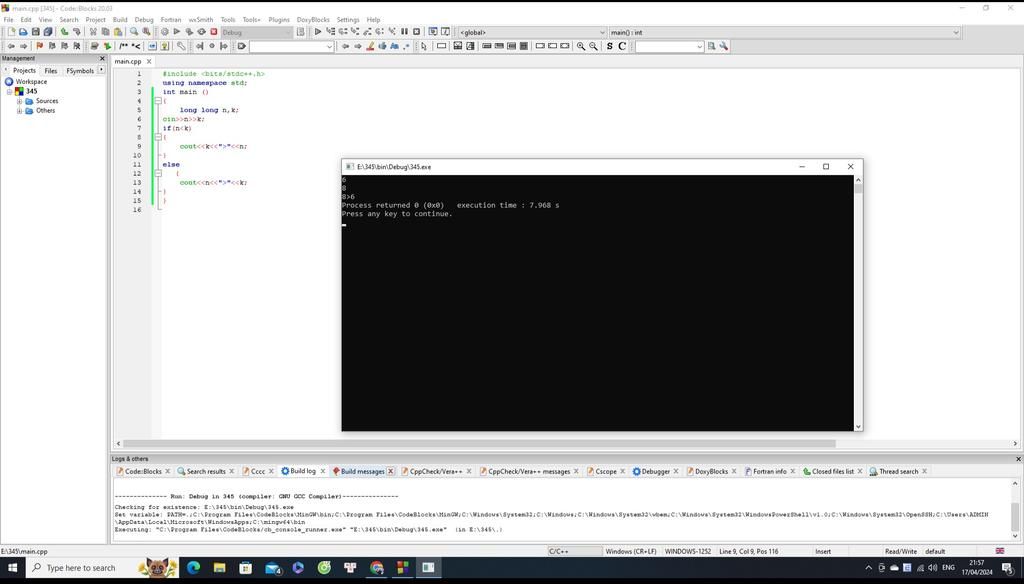The width and height of the screenshot is (1024, 584).
Task: Click the toolbar Zoom in magnifier
Action: click(581, 46)
